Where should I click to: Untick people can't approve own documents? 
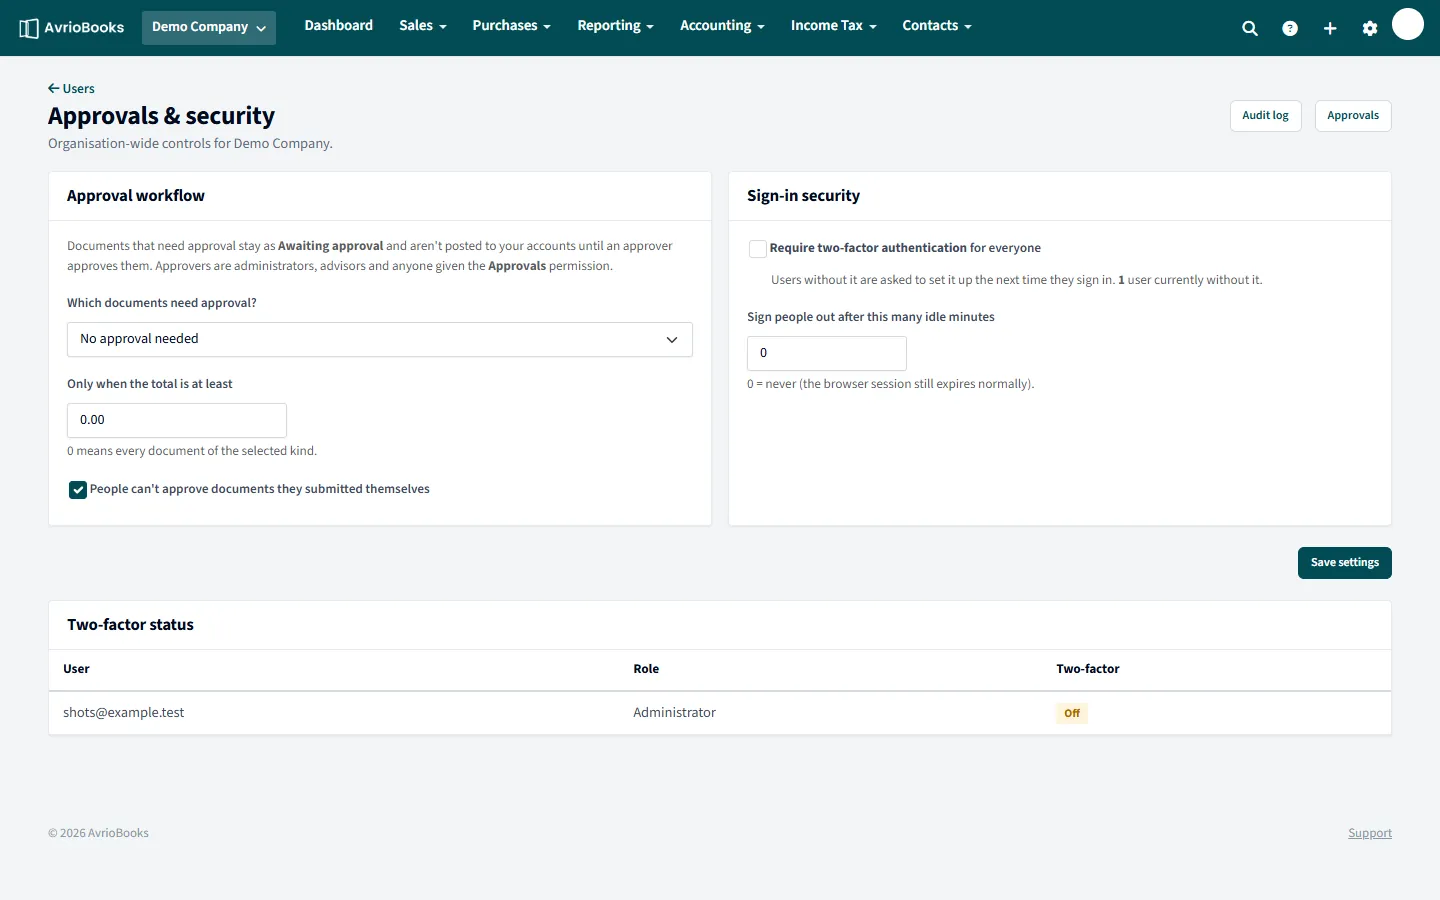click(78, 489)
